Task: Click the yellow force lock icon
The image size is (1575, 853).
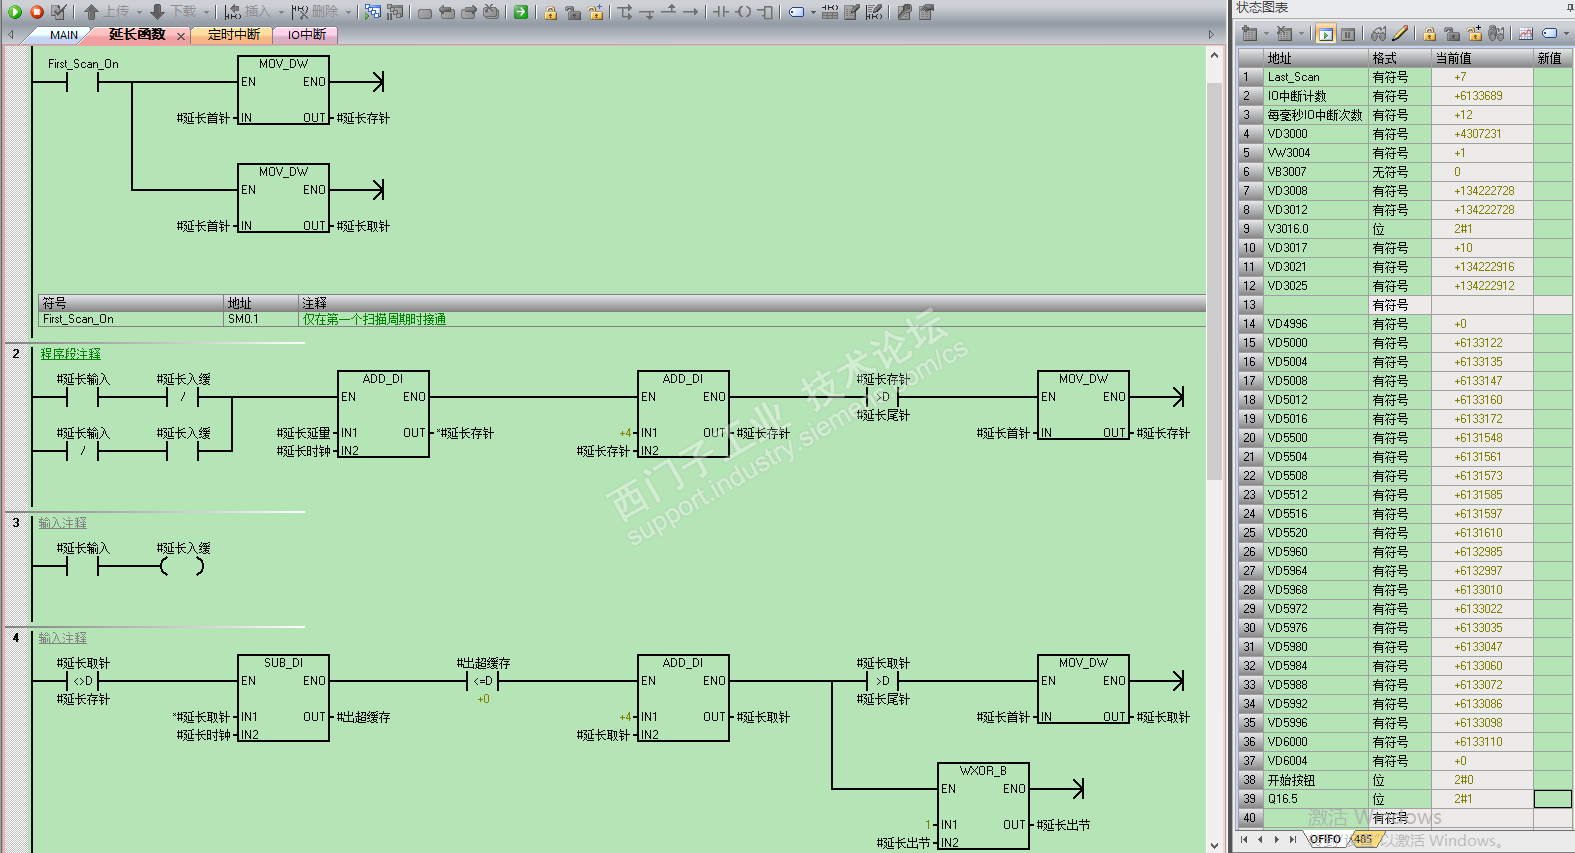Action: pyautogui.click(x=1430, y=34)
